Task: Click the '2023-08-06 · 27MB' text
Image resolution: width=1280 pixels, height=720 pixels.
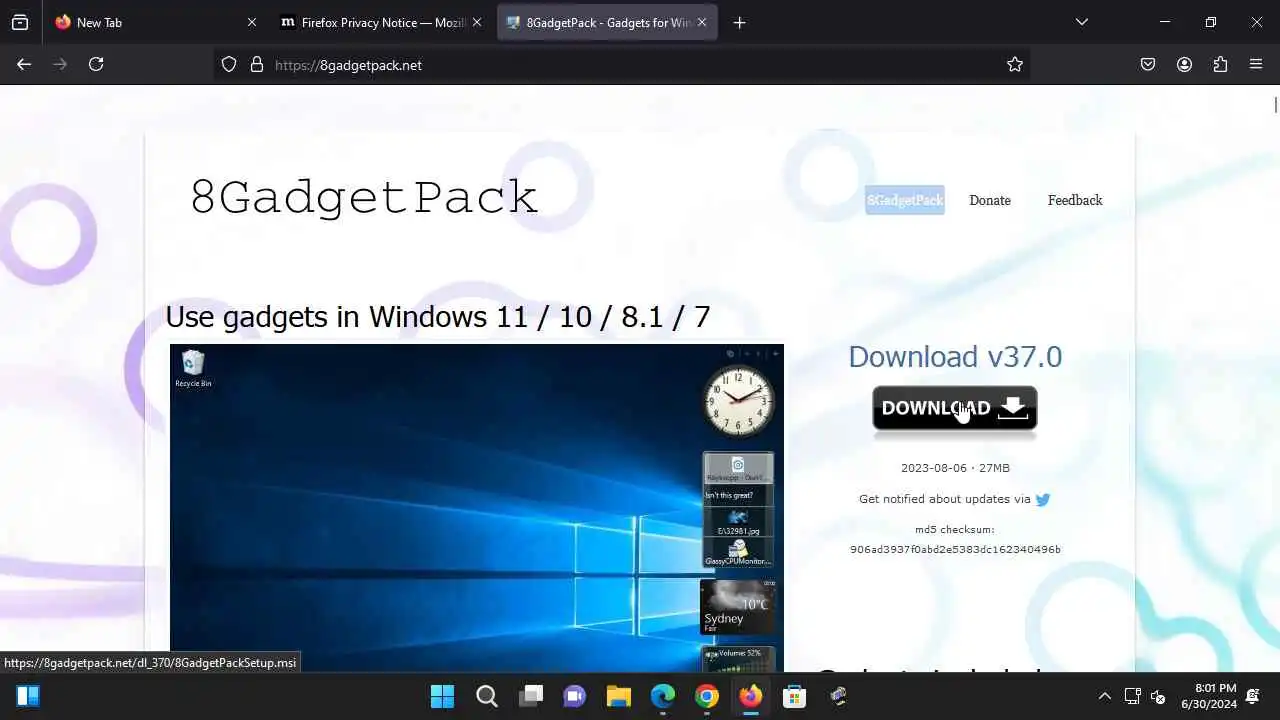Action: pos(955,468)
